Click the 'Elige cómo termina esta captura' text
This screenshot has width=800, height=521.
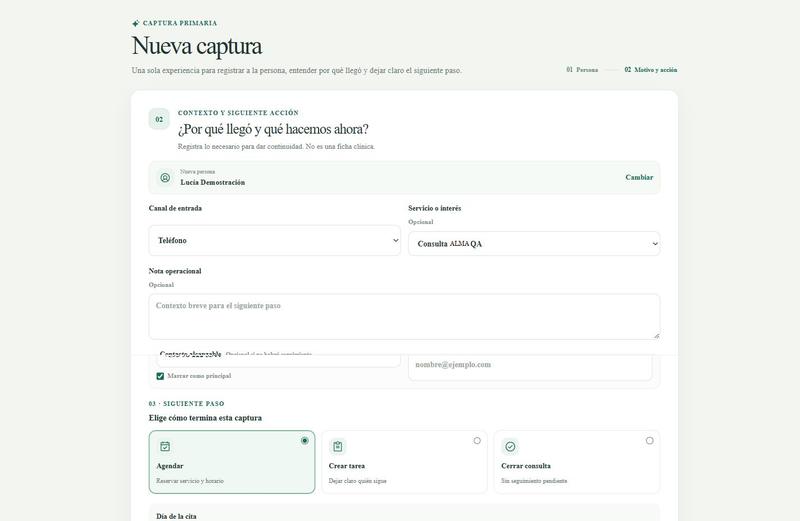point(205,418)
